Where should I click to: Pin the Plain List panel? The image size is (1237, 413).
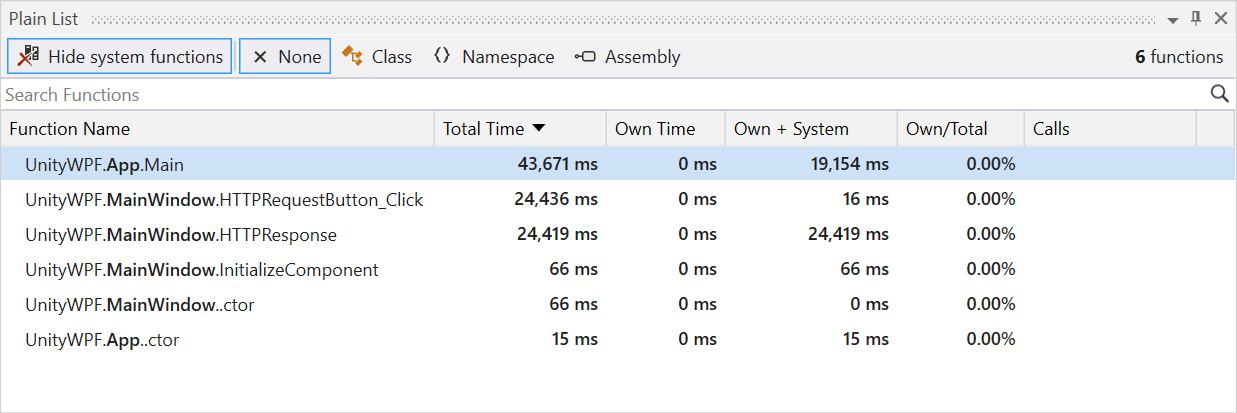tap(1196, 19)
